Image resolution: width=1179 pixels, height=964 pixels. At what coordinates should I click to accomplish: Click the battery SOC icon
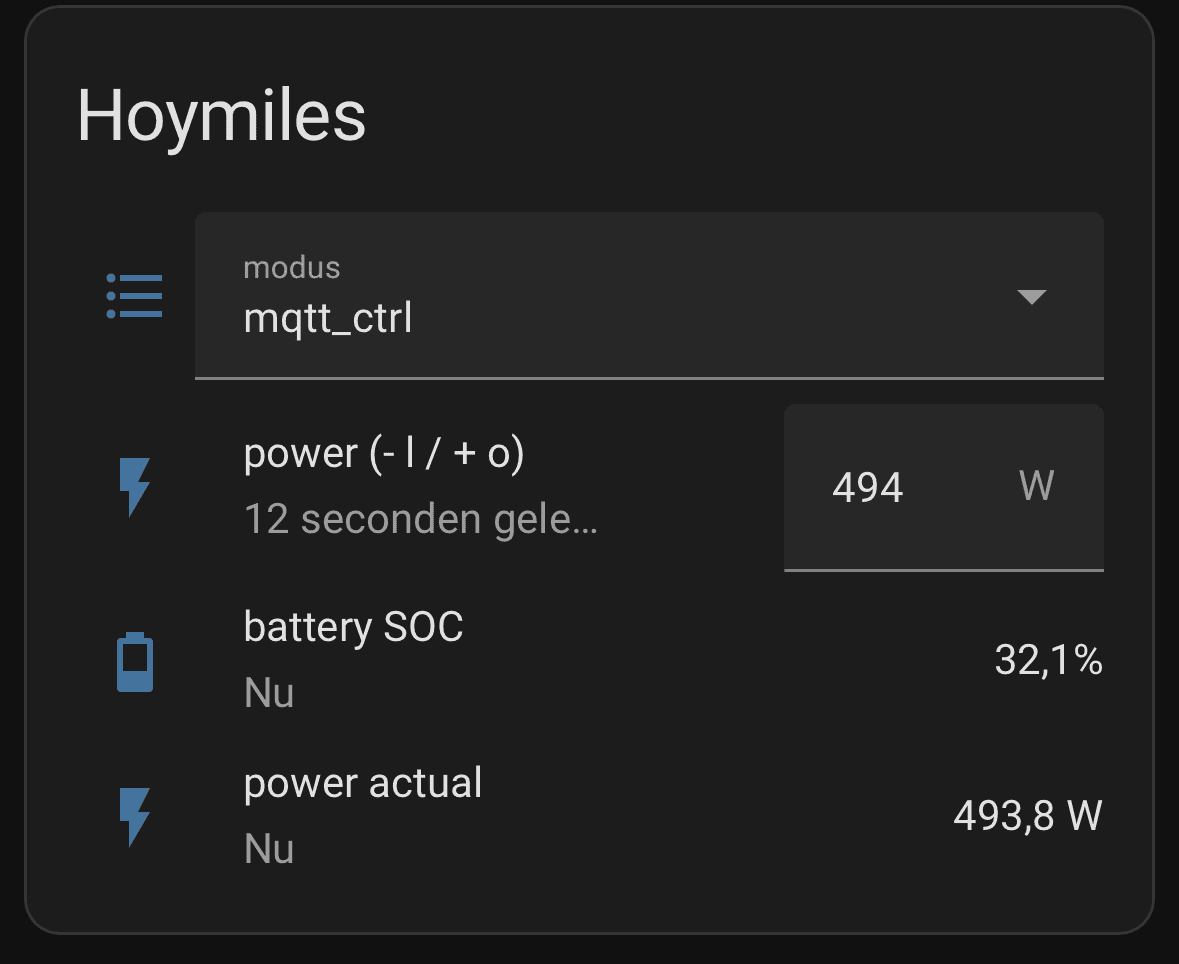pos(135,661)
